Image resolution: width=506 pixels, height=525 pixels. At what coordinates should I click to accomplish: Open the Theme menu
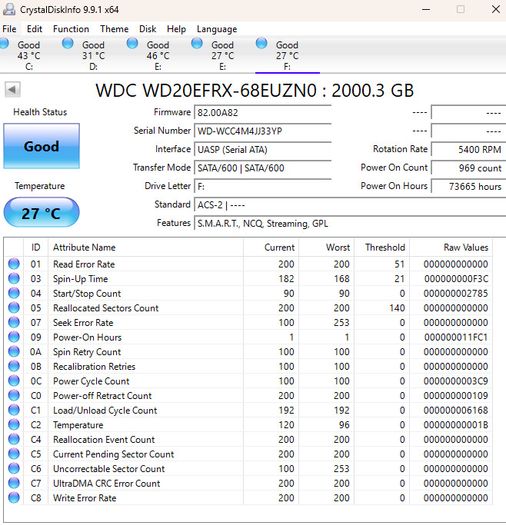tap(114, 29)
